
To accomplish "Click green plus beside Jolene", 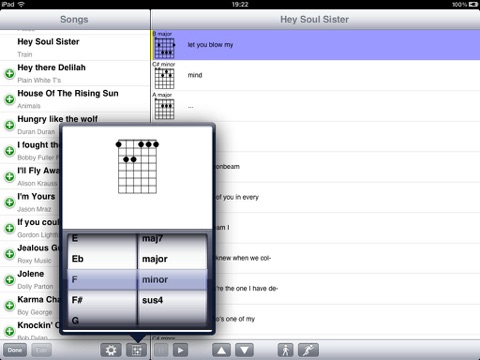I will pyautogui.click(x=10, y=280).
